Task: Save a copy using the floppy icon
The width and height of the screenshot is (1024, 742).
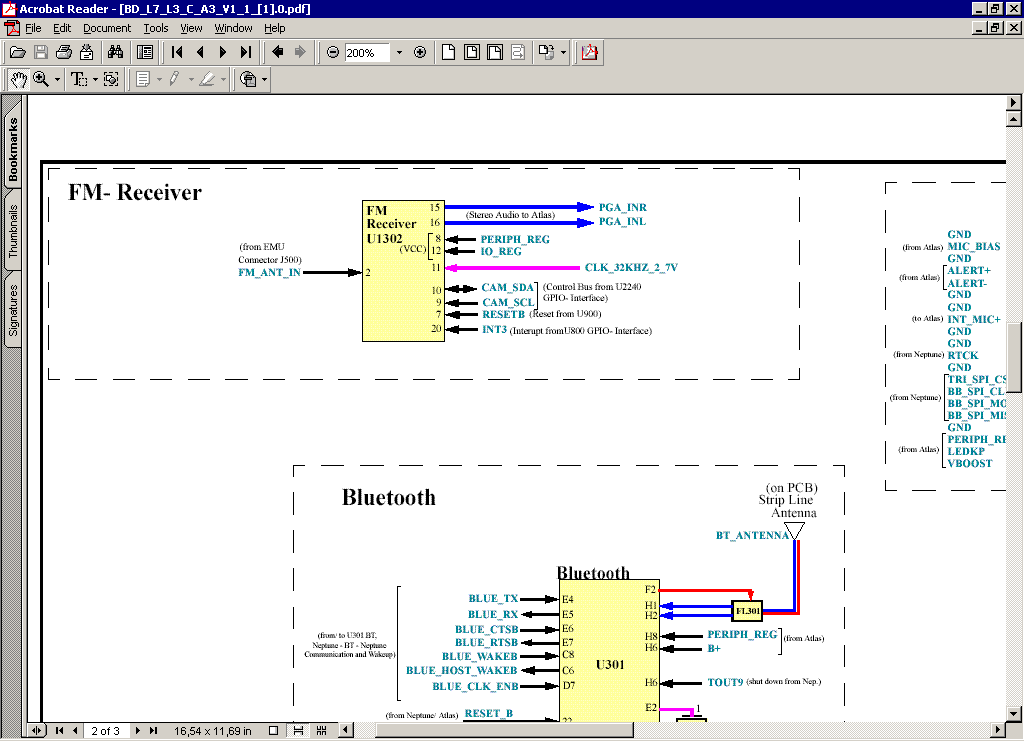Action: tap(40, 52)
